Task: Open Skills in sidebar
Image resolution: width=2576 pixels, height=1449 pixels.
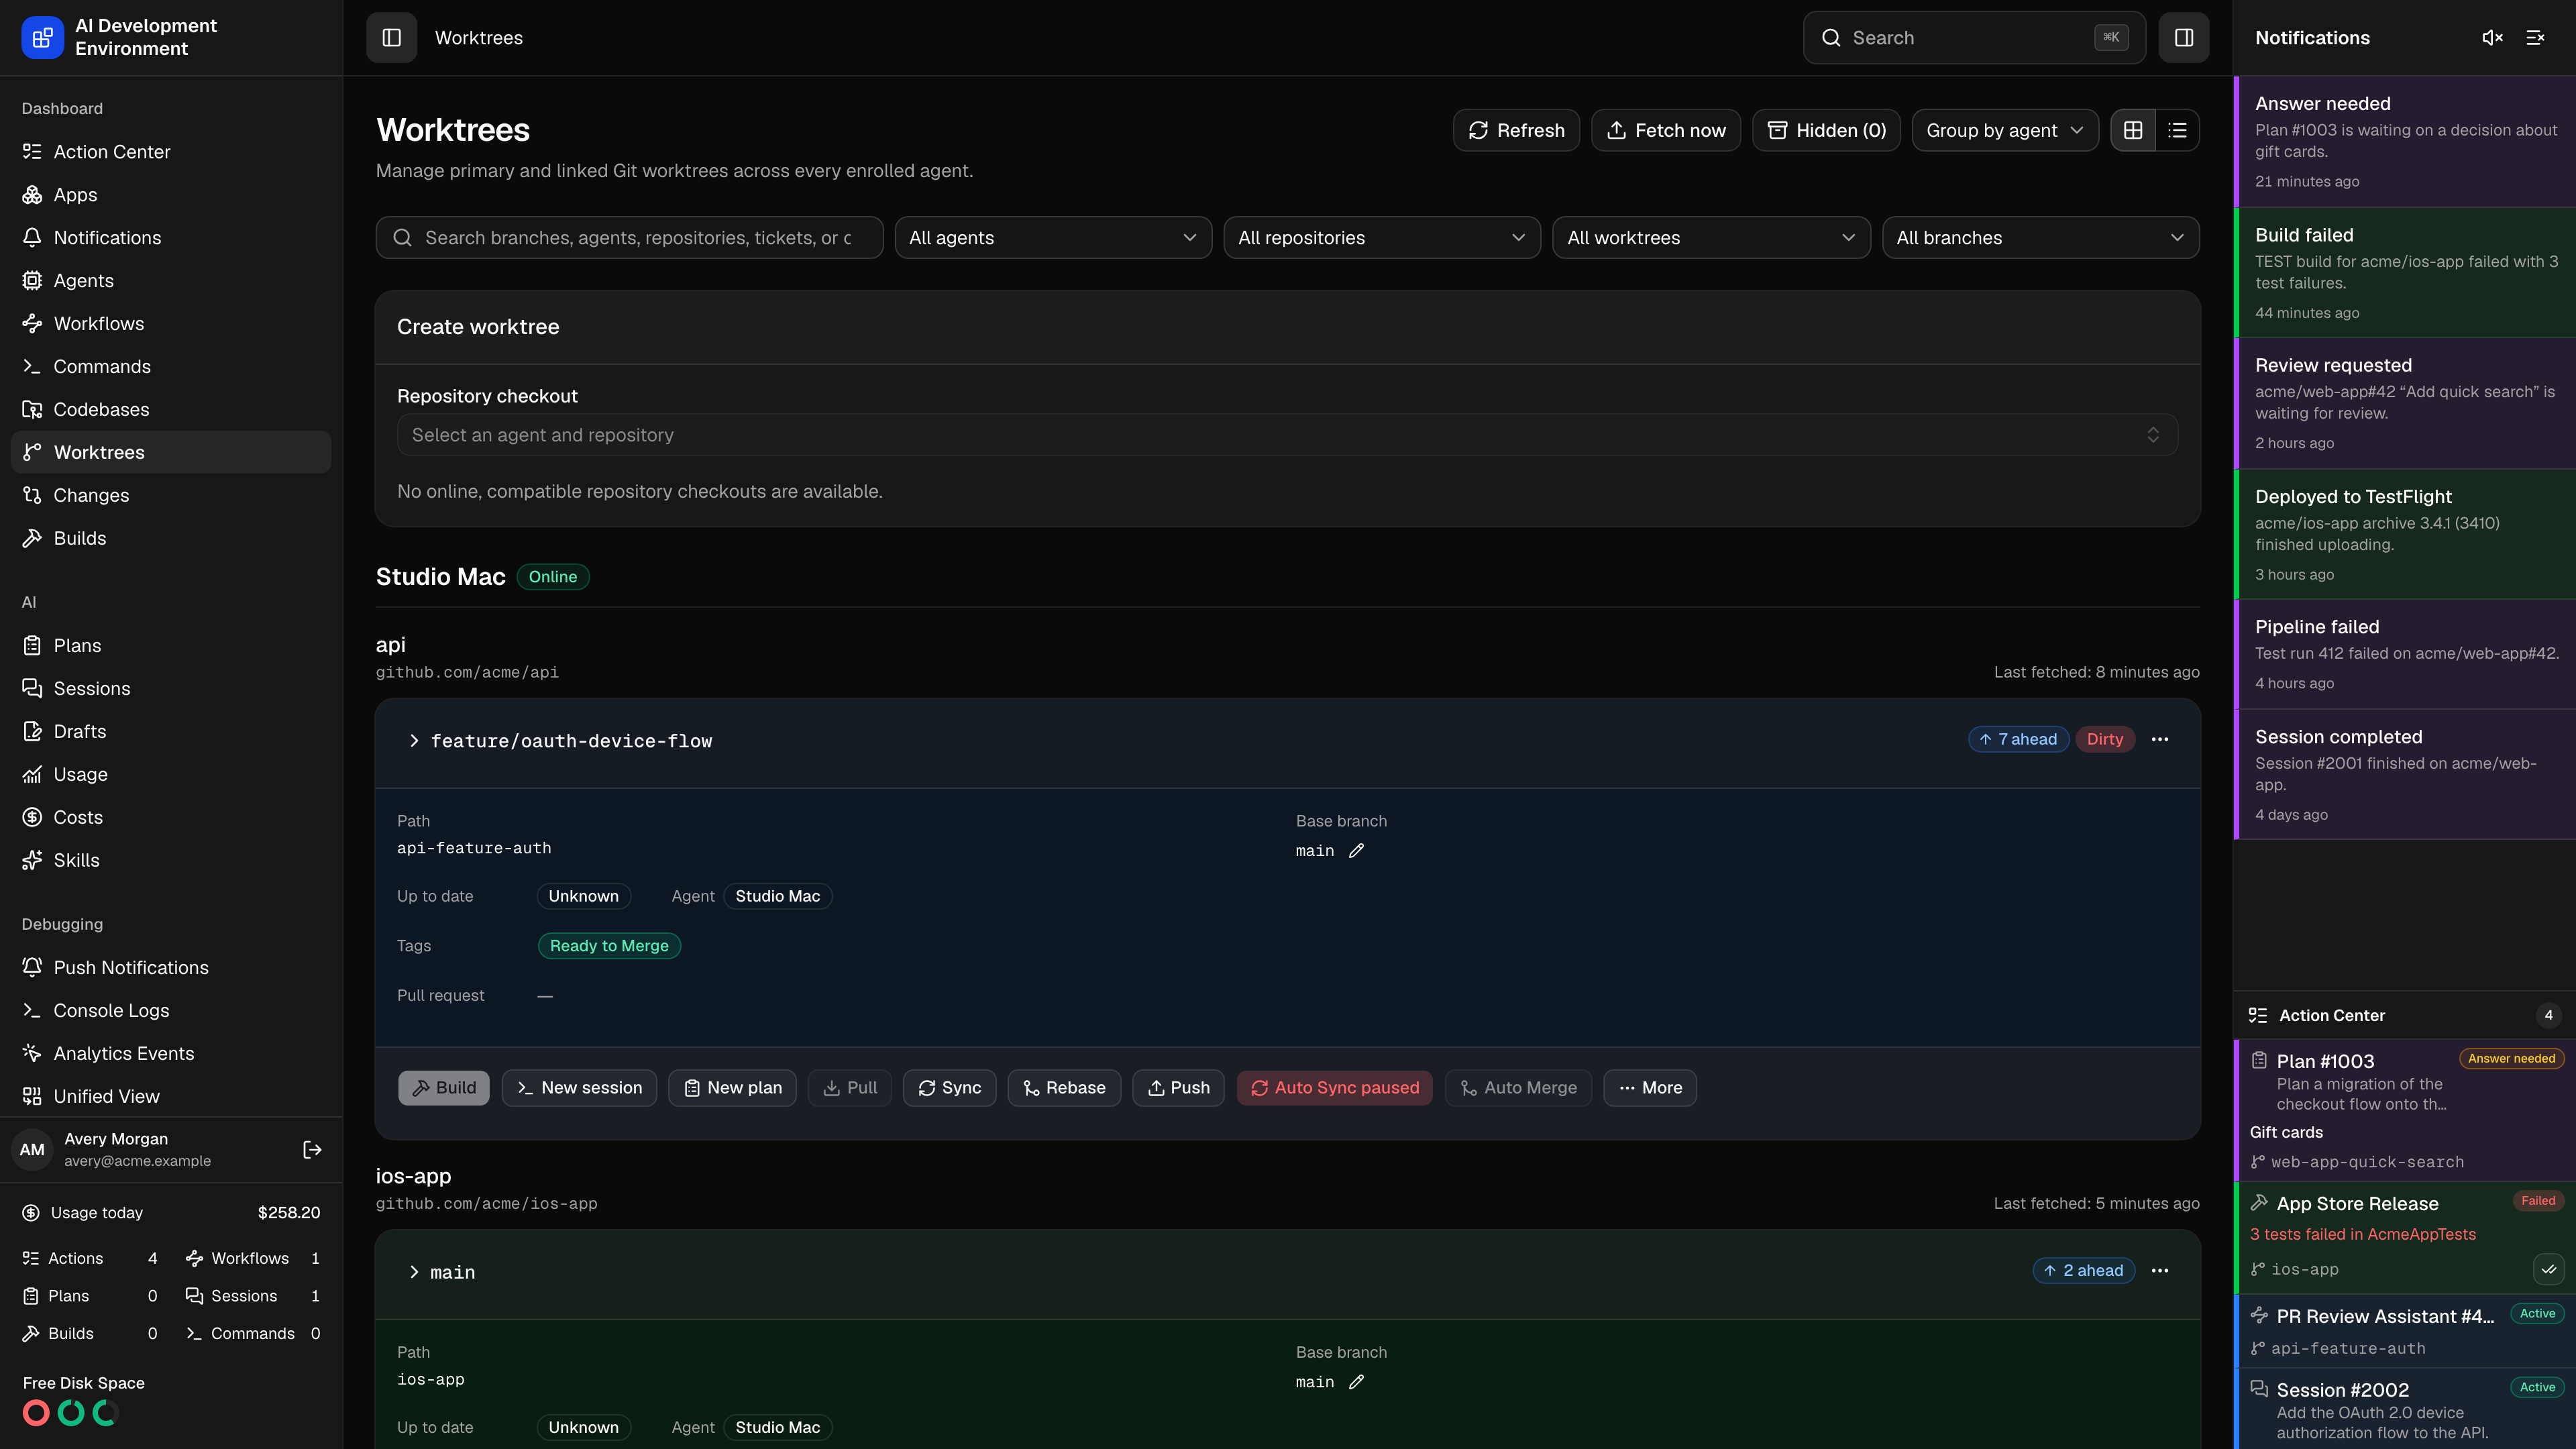Action: 171,861
